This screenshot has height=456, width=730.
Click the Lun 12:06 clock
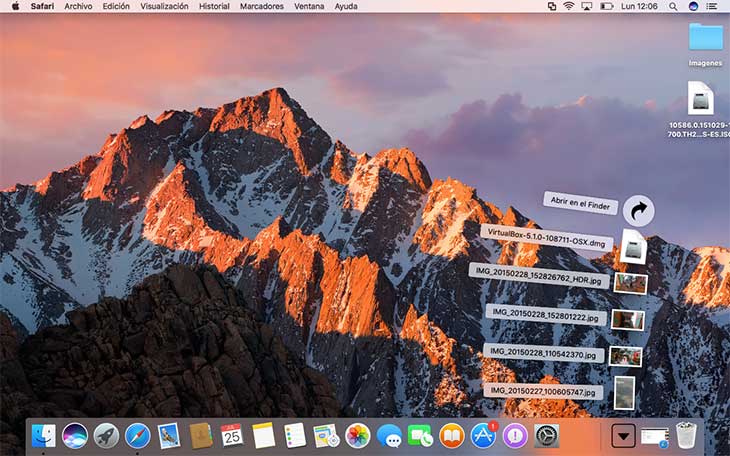[x=639, y=6]
